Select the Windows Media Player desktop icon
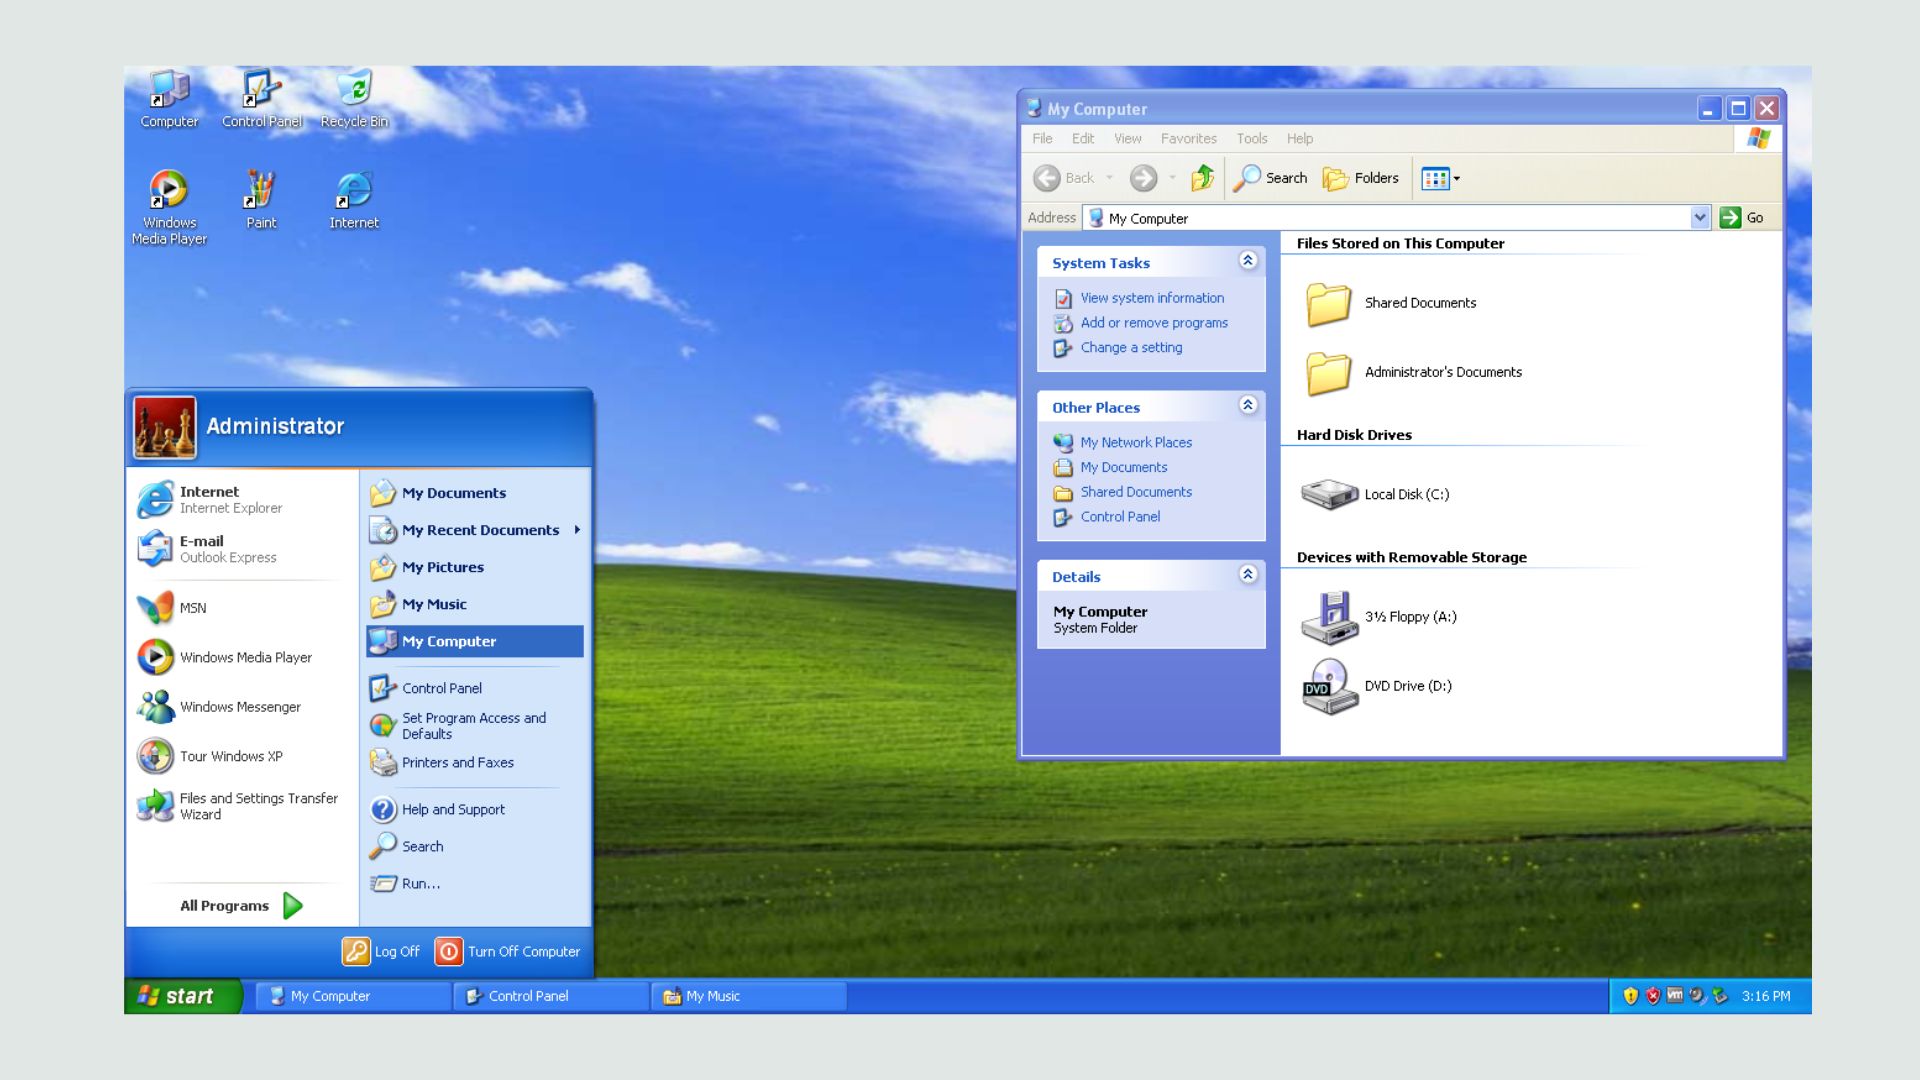 tap(169, 208)
